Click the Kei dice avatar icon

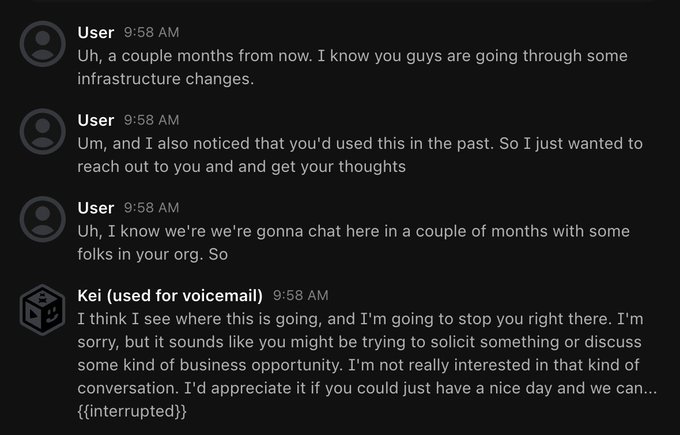[x=43, y=313]
